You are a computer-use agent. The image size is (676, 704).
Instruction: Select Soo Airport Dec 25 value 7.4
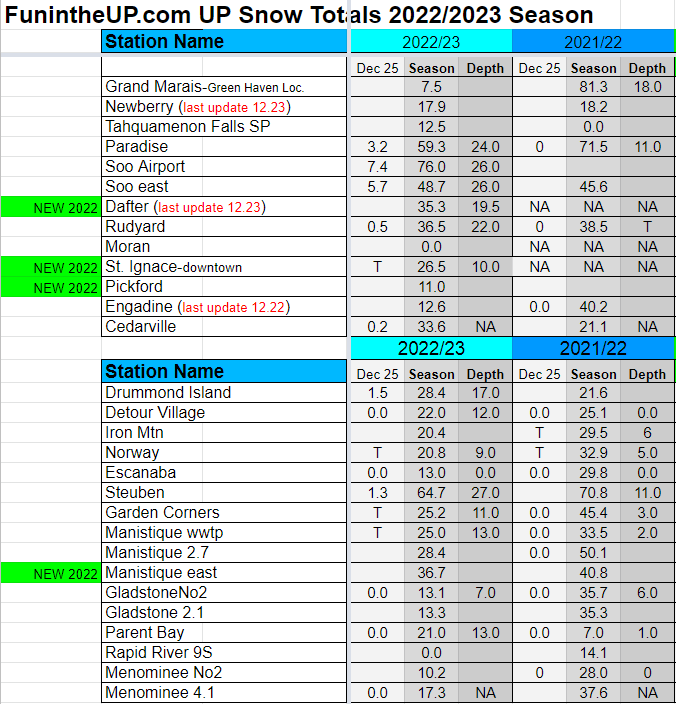(x=378, y=167)
